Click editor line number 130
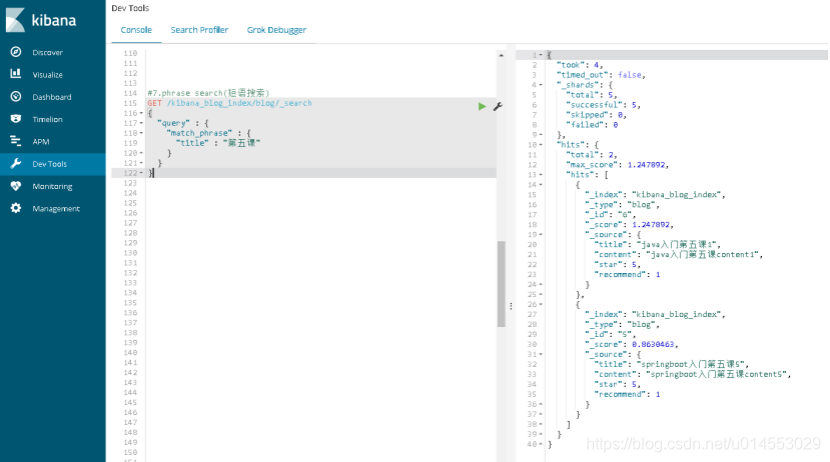The image size is (830, 462). click(130, 253)
